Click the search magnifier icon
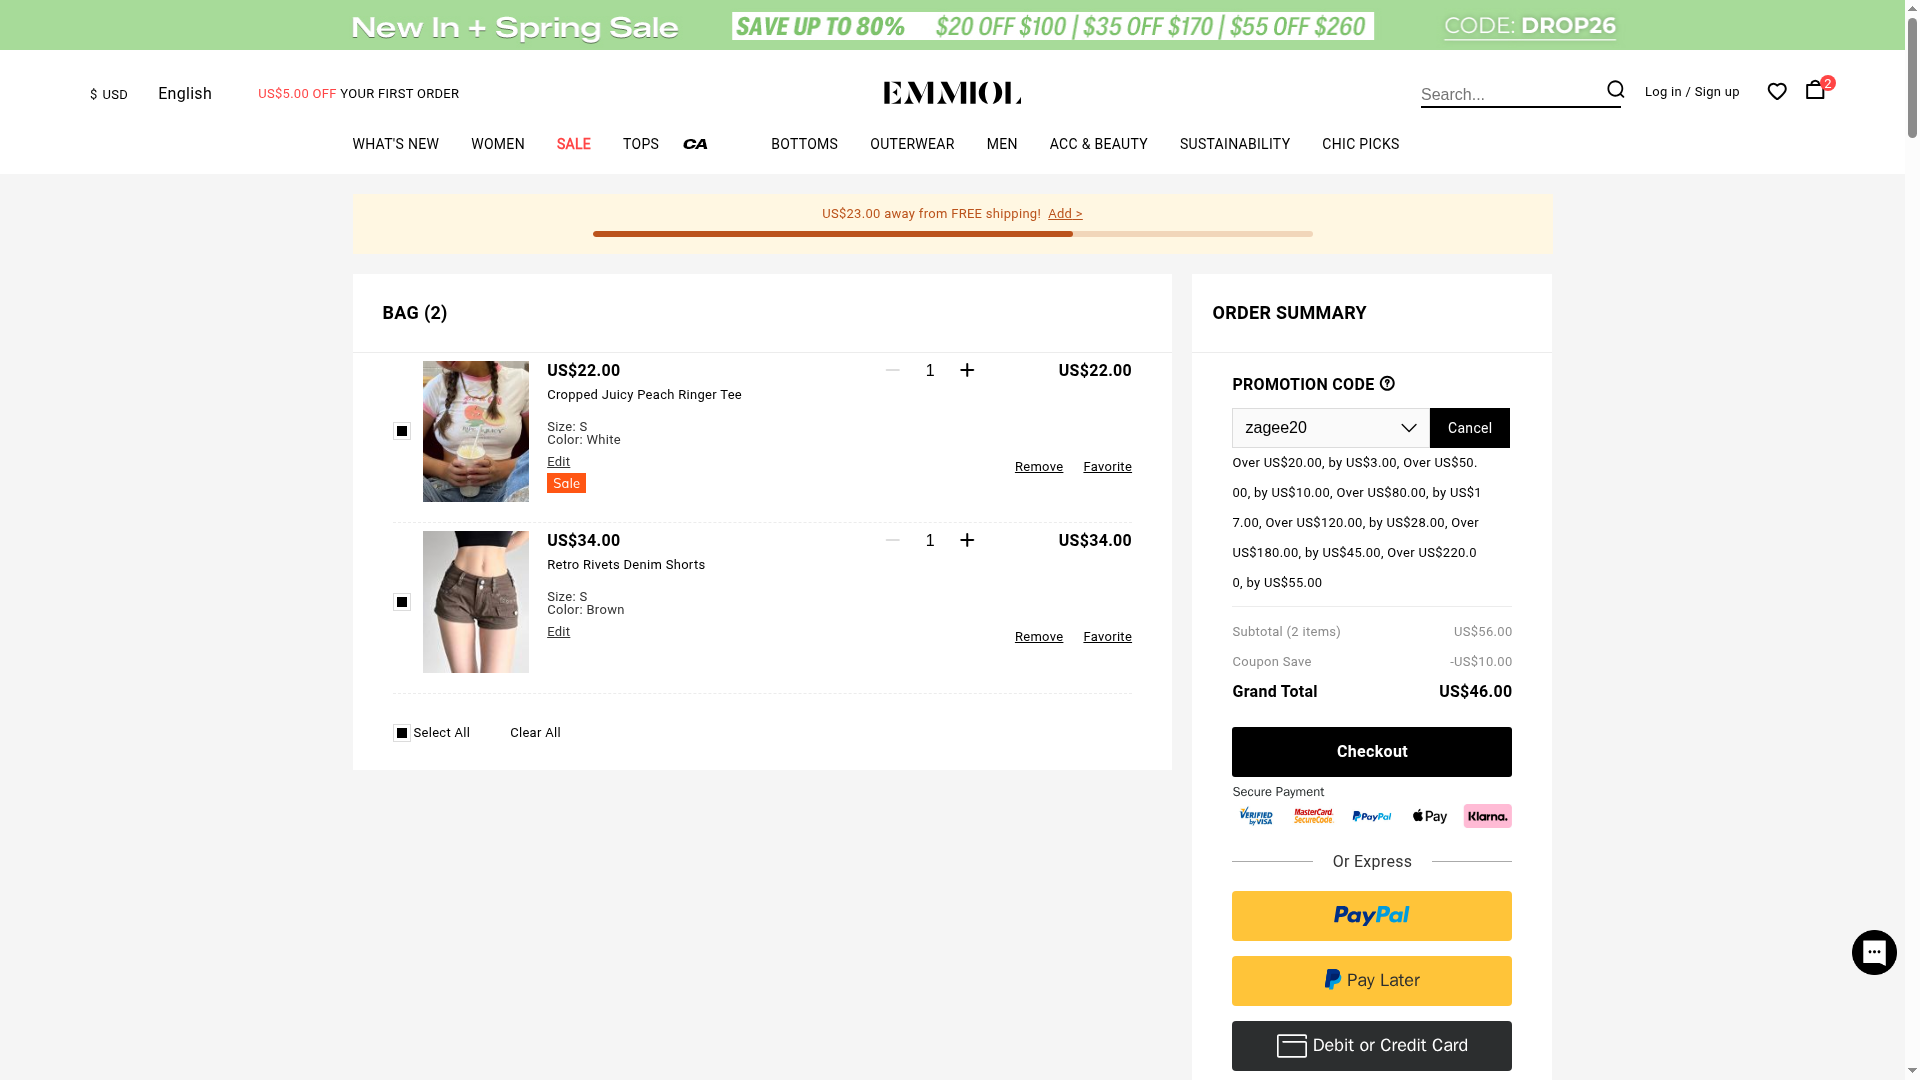This screenshot has height=1080, width=1920. 1615,90
